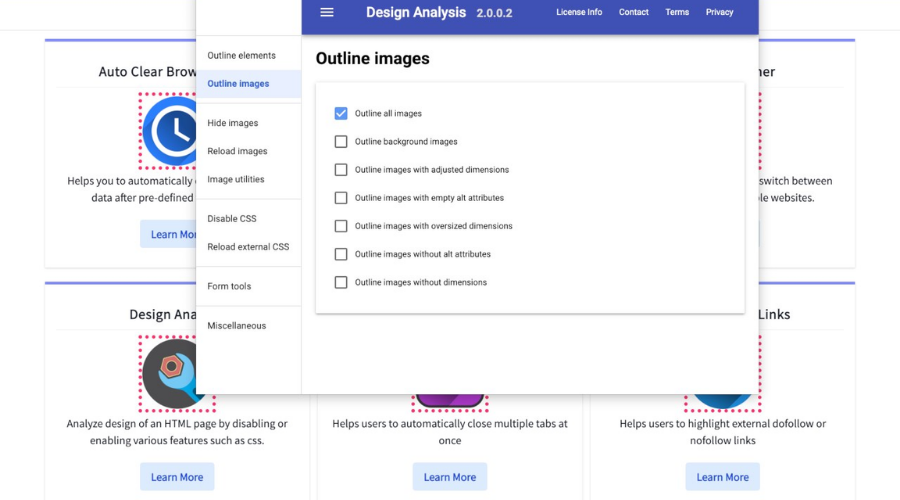Click the Auto Clear Browsing clock icon

coord(169,131)
